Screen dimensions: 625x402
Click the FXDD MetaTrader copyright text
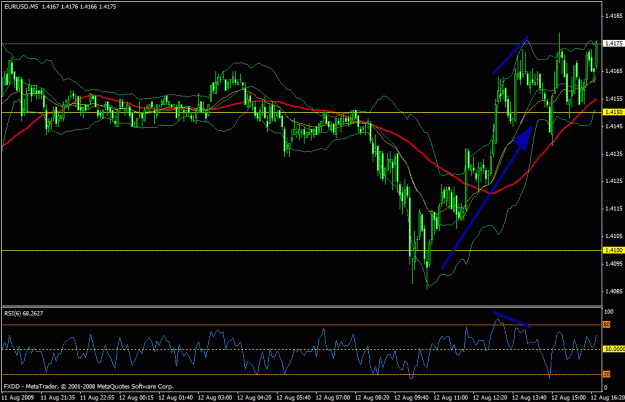[88, 386]
